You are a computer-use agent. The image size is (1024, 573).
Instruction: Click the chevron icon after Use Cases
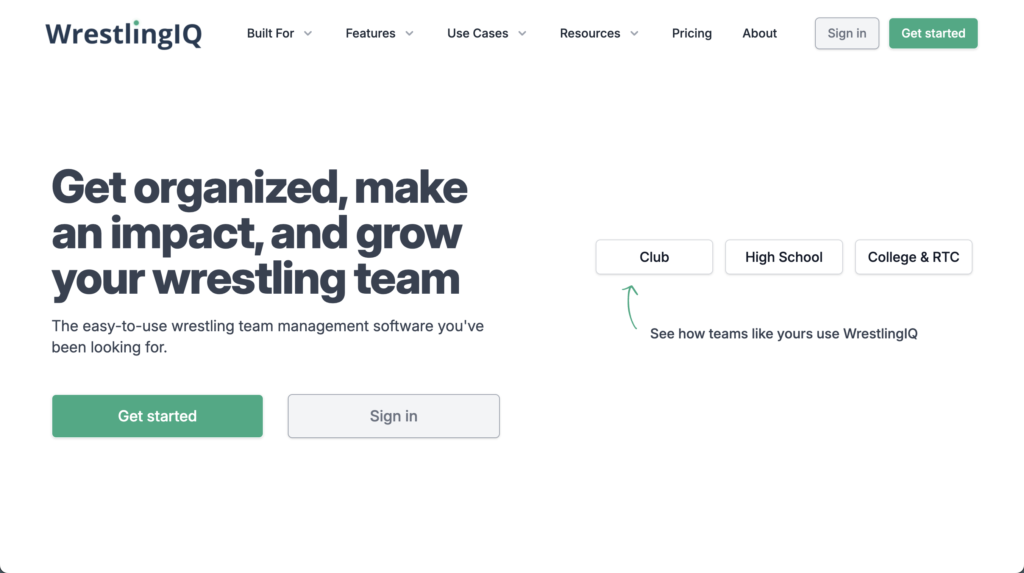point(522,34)
